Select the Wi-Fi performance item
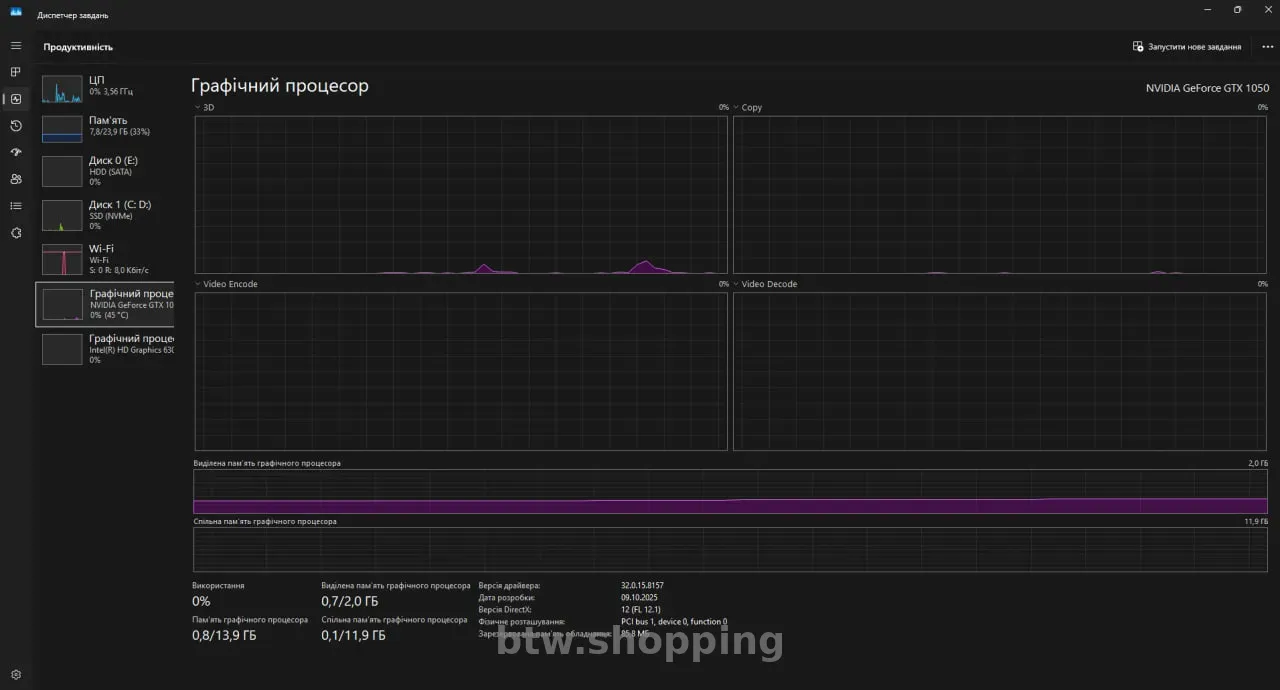Image resolution: width=1280 pixels, height=690 pixels. coord(105,259)
